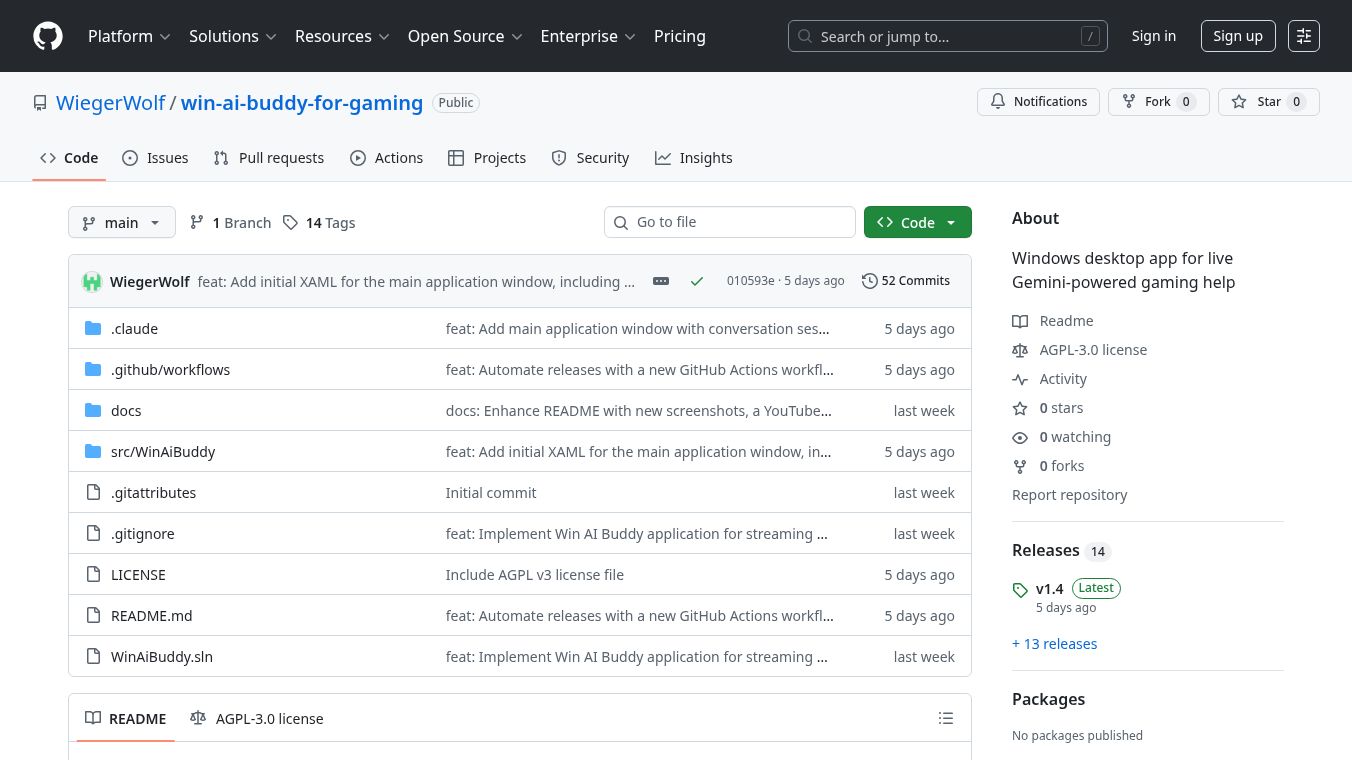Expand the green Code dropdown

[917, 222]
